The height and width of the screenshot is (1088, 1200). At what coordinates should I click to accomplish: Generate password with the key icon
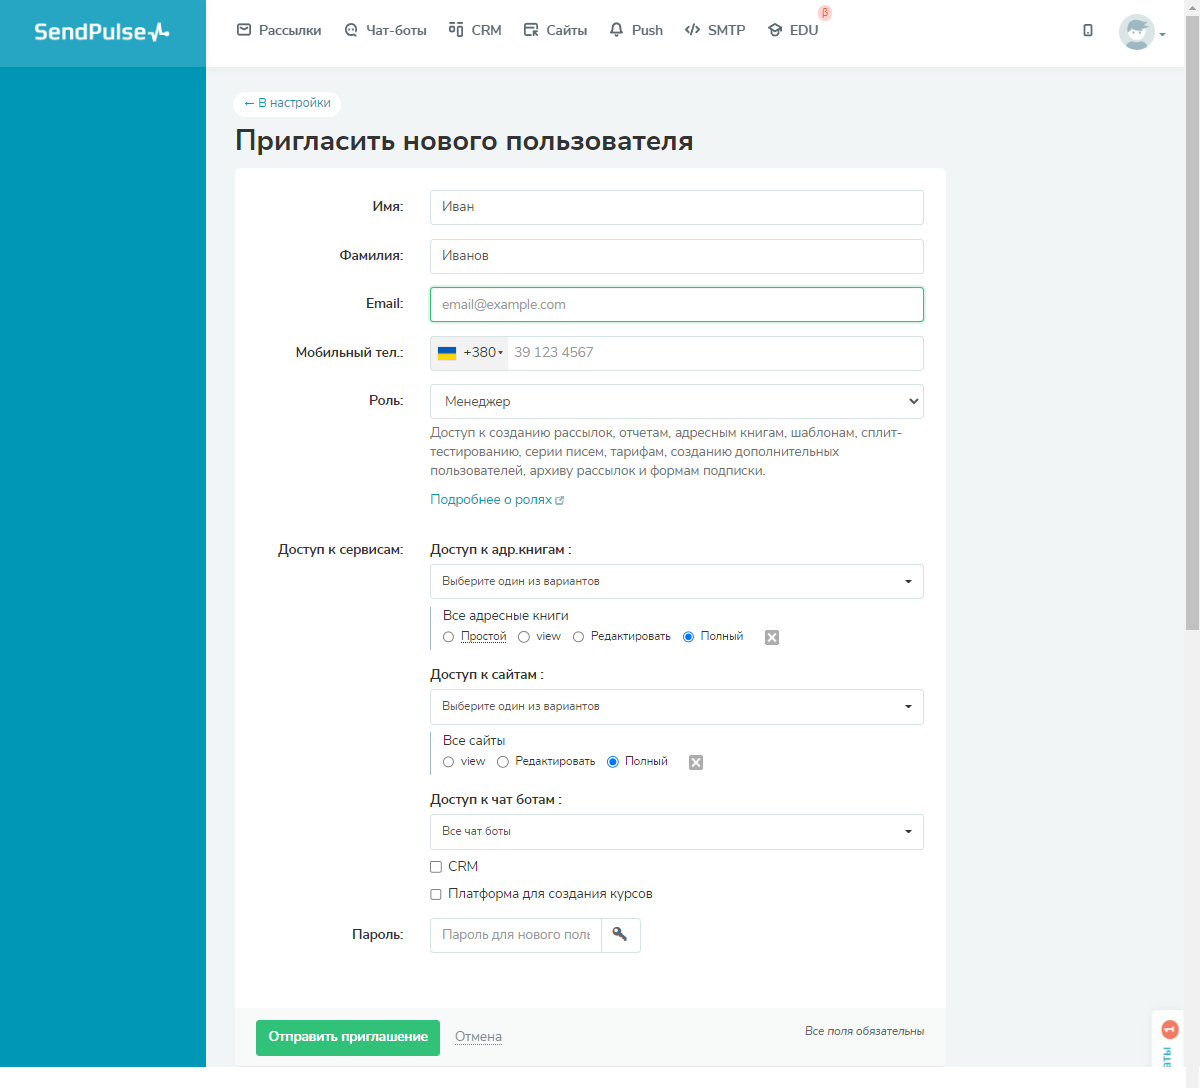[620, 935]
